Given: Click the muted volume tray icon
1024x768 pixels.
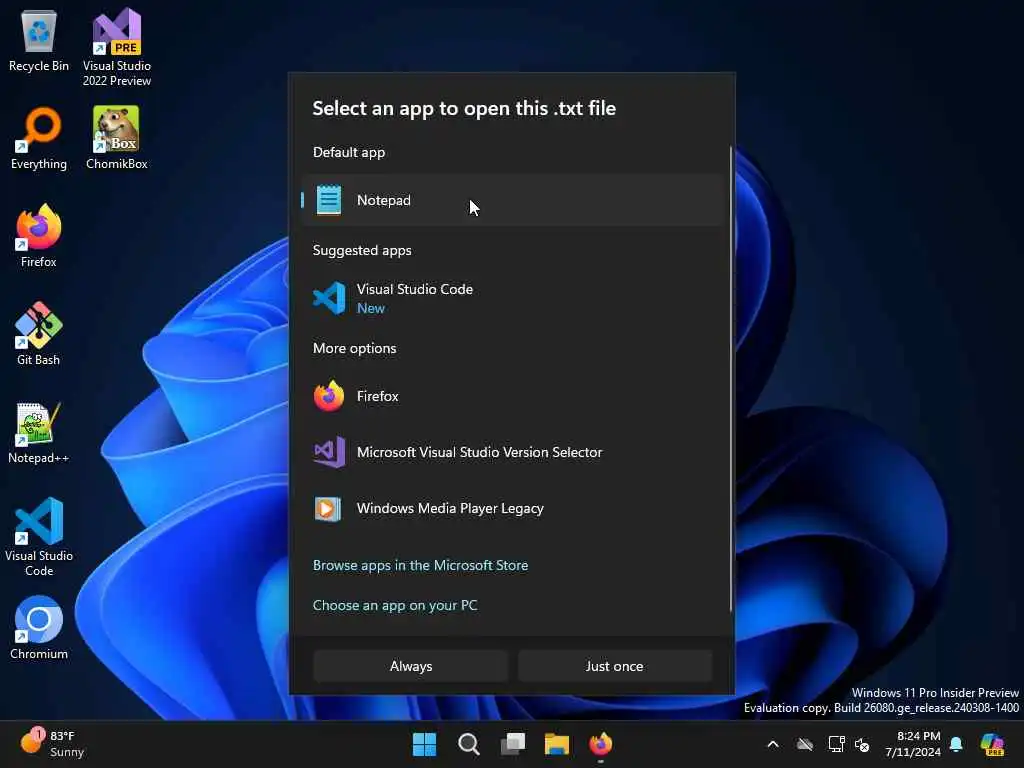Looking at the screenshot, I should [862, 744].
